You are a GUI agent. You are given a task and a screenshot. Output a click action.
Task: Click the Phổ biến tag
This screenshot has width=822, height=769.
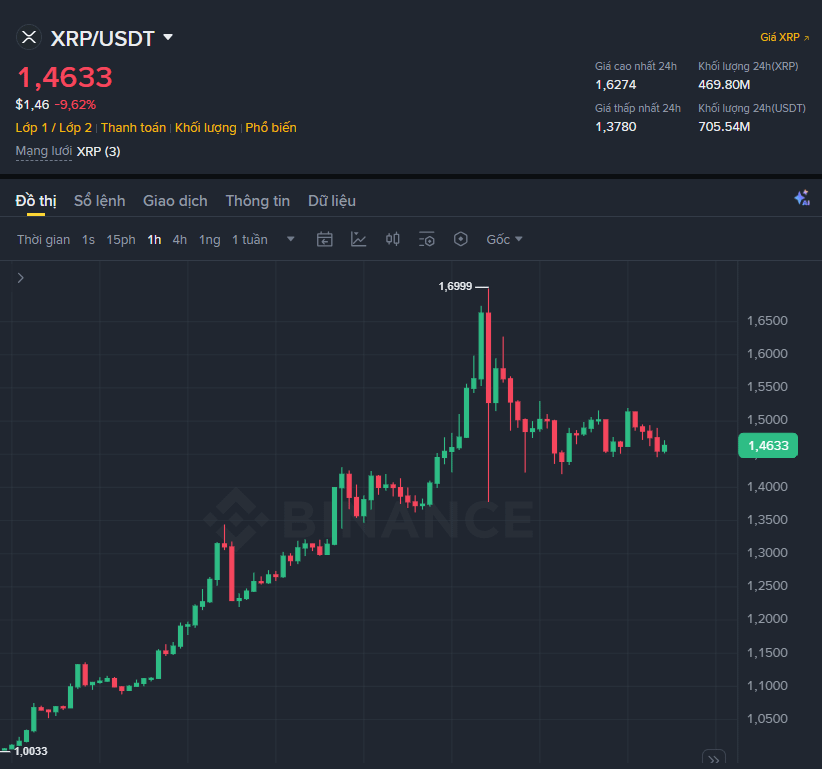pos(271,128)
